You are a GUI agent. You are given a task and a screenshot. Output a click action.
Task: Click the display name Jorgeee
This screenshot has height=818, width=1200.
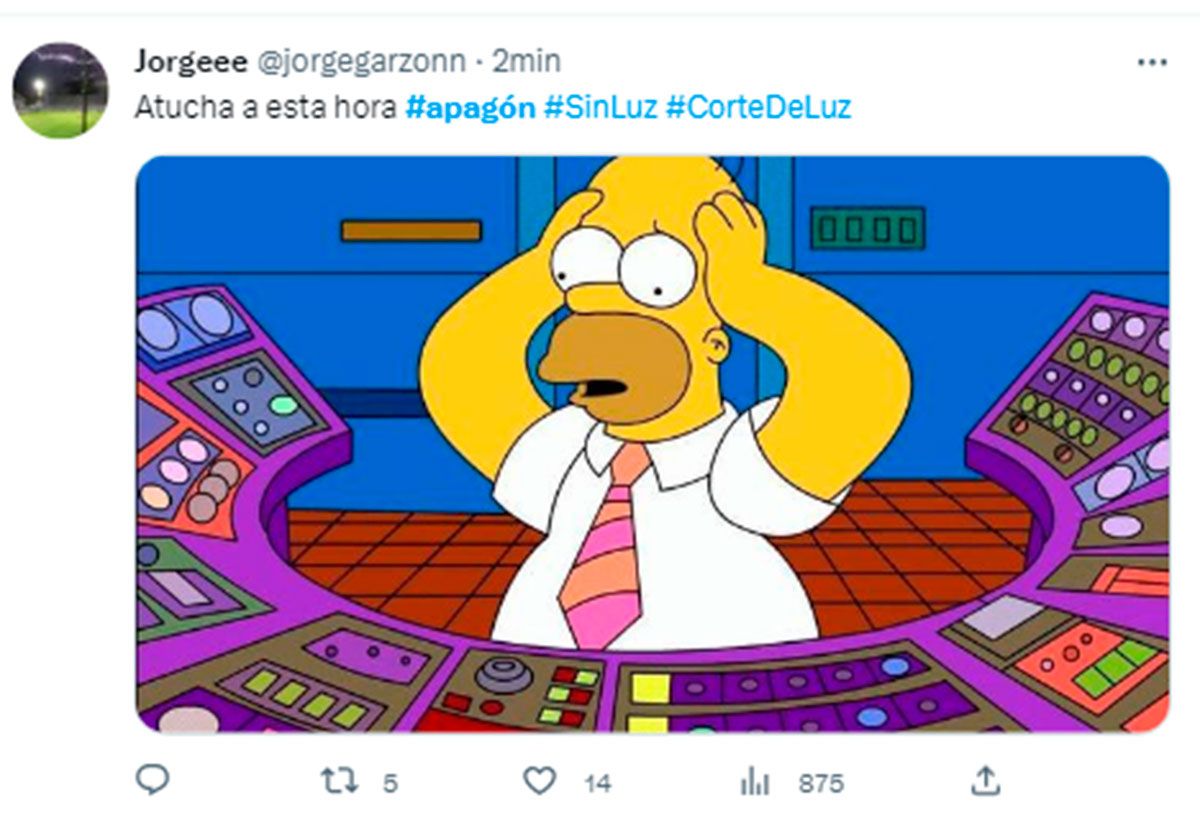pyautogui.click(x=191, y=62)
